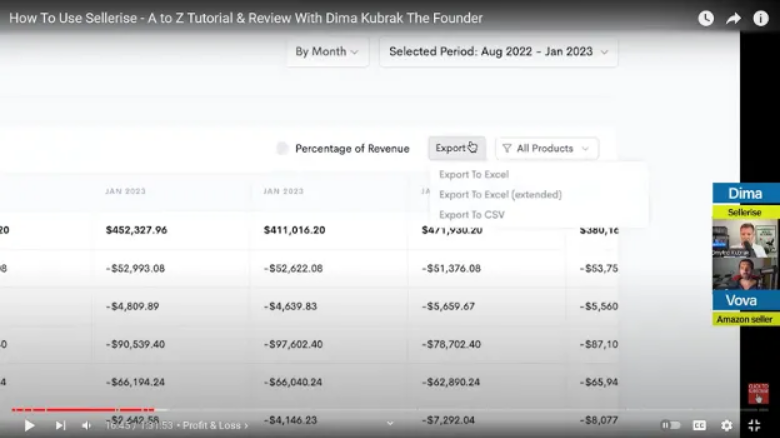The width and height of the screenshot is (780, 438).
Task: Click the -$66,194.24 cell
Action: 135,382
